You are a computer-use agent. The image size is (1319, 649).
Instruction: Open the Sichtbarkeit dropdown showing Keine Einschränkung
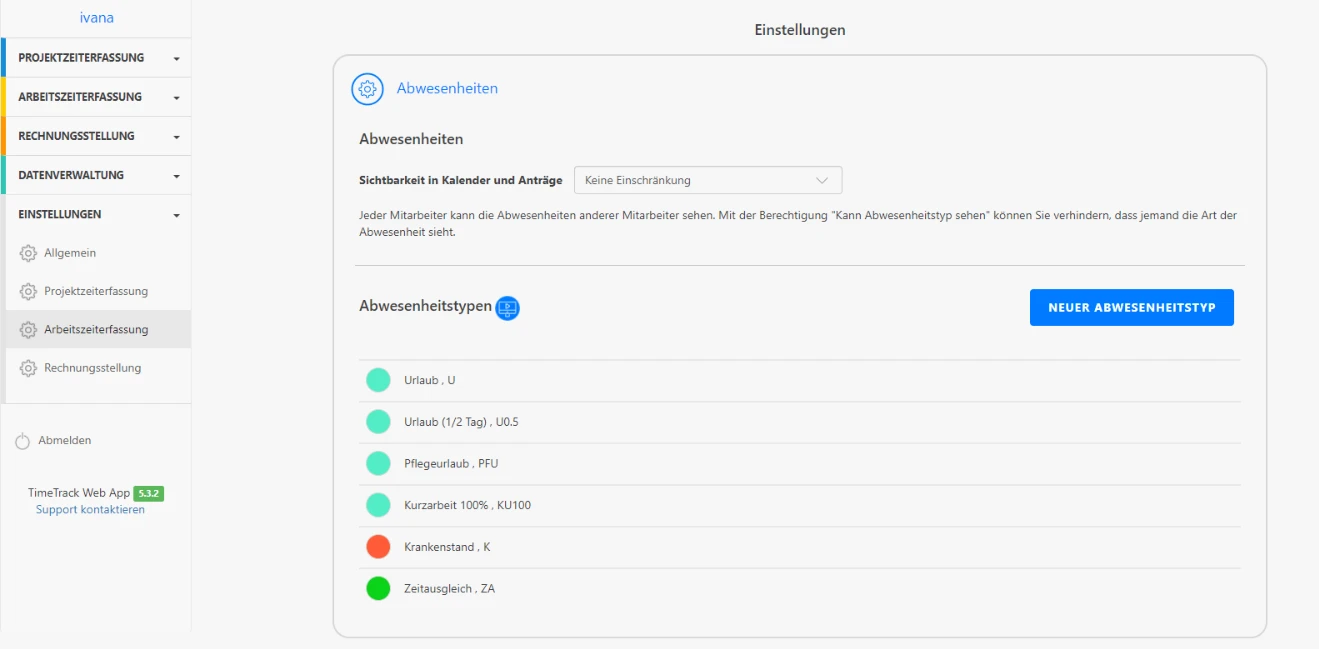point(707,180)
